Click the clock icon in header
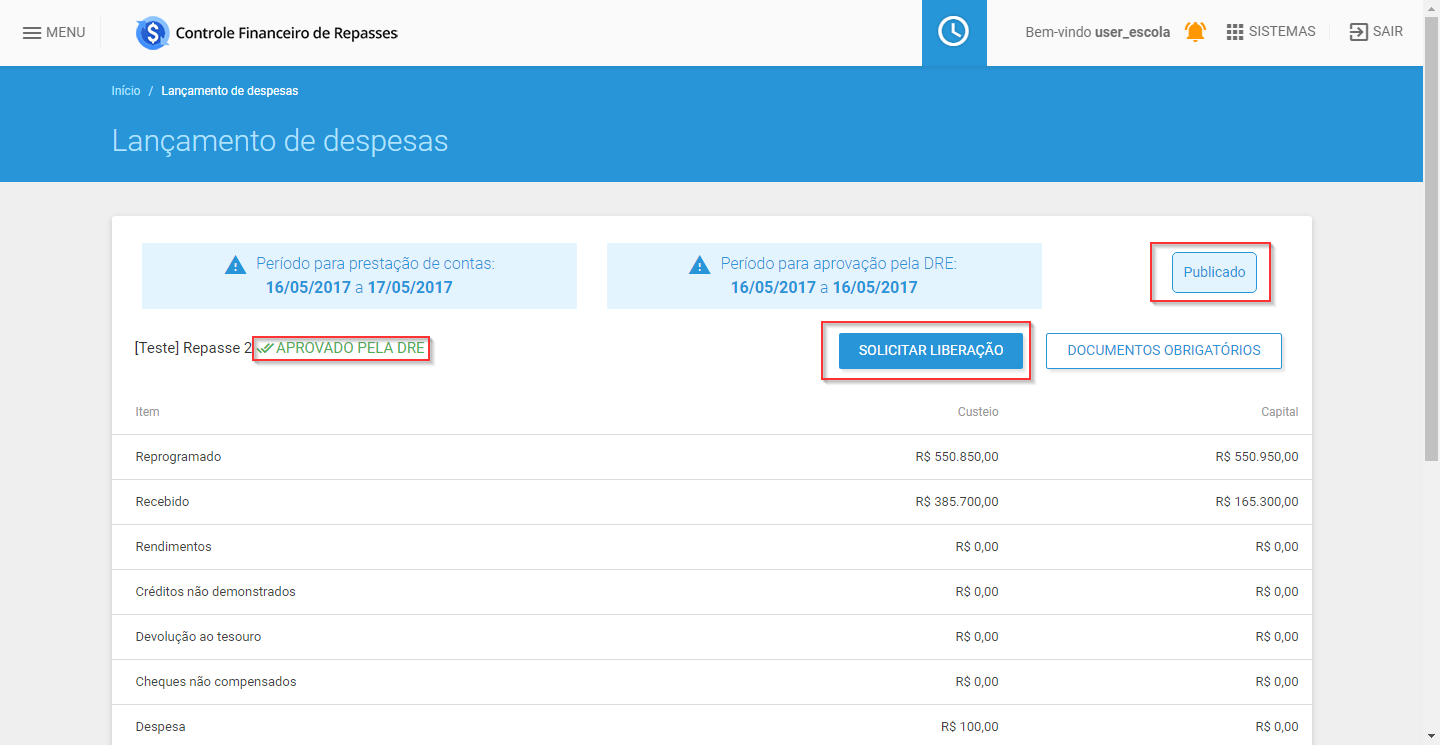The image size is (1440, 745). pos(953,32)
